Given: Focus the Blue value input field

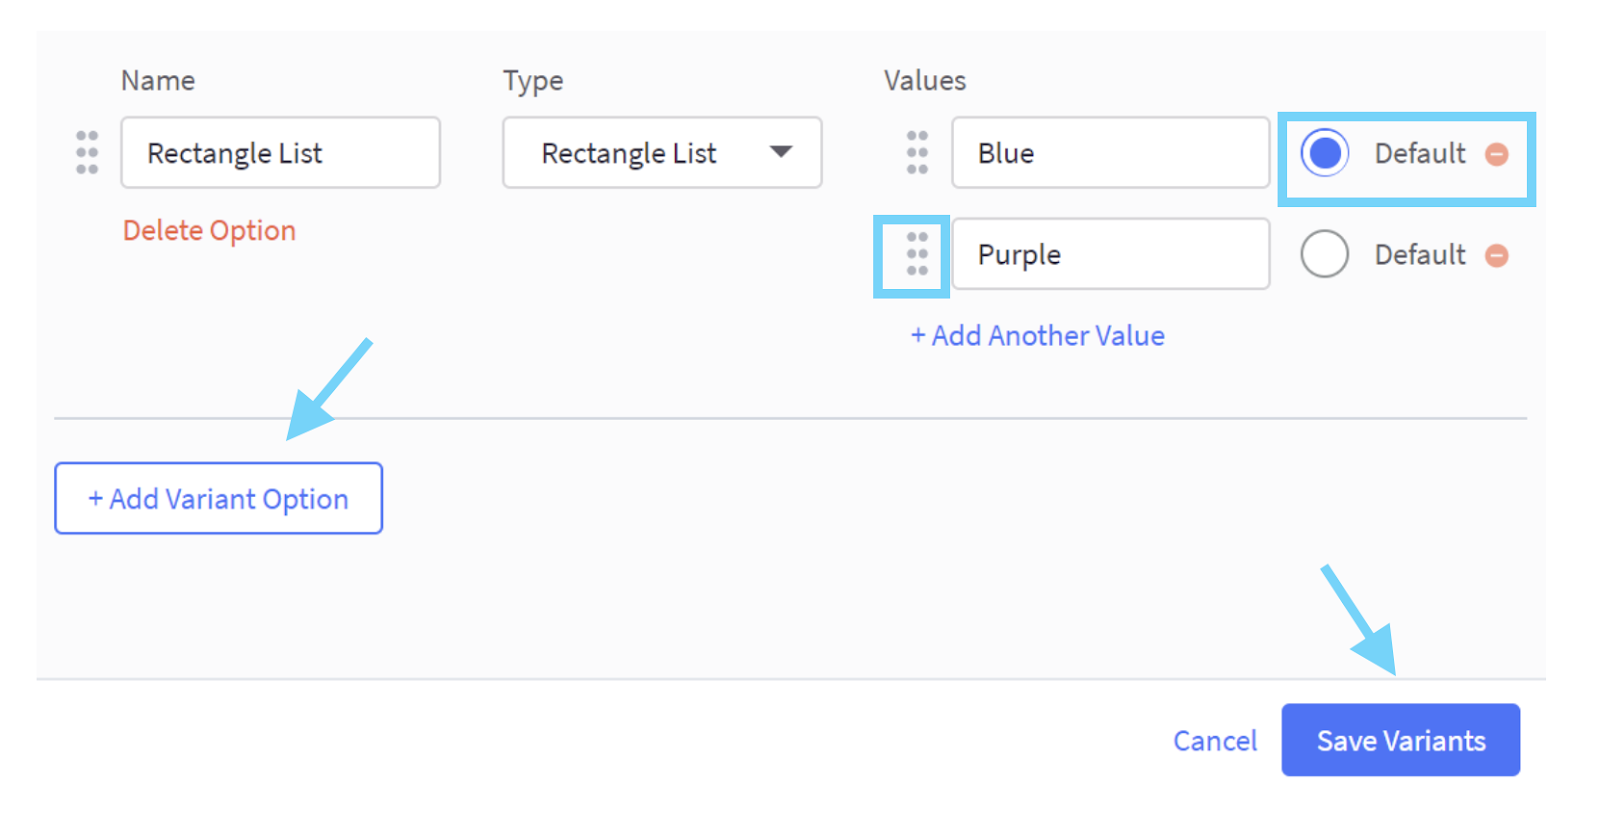Looking at the screenshot, I should (x=1111, y=153).
